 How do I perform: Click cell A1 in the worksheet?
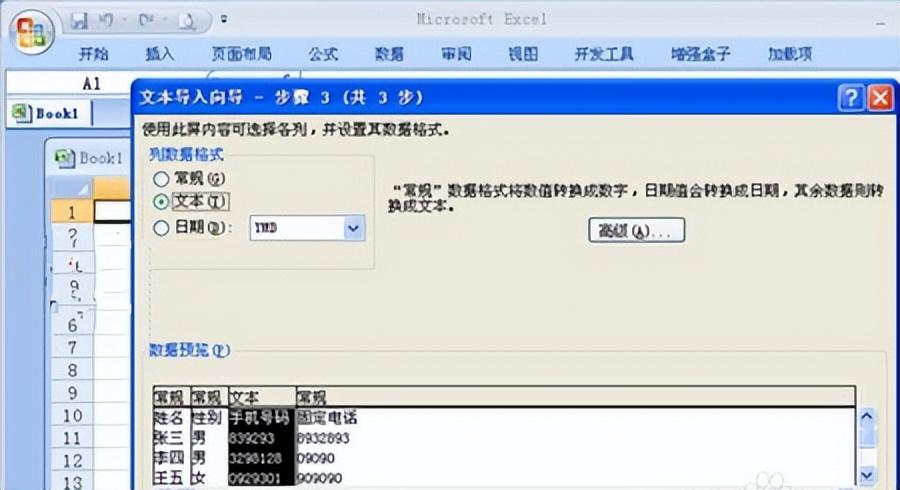point(112,211)
